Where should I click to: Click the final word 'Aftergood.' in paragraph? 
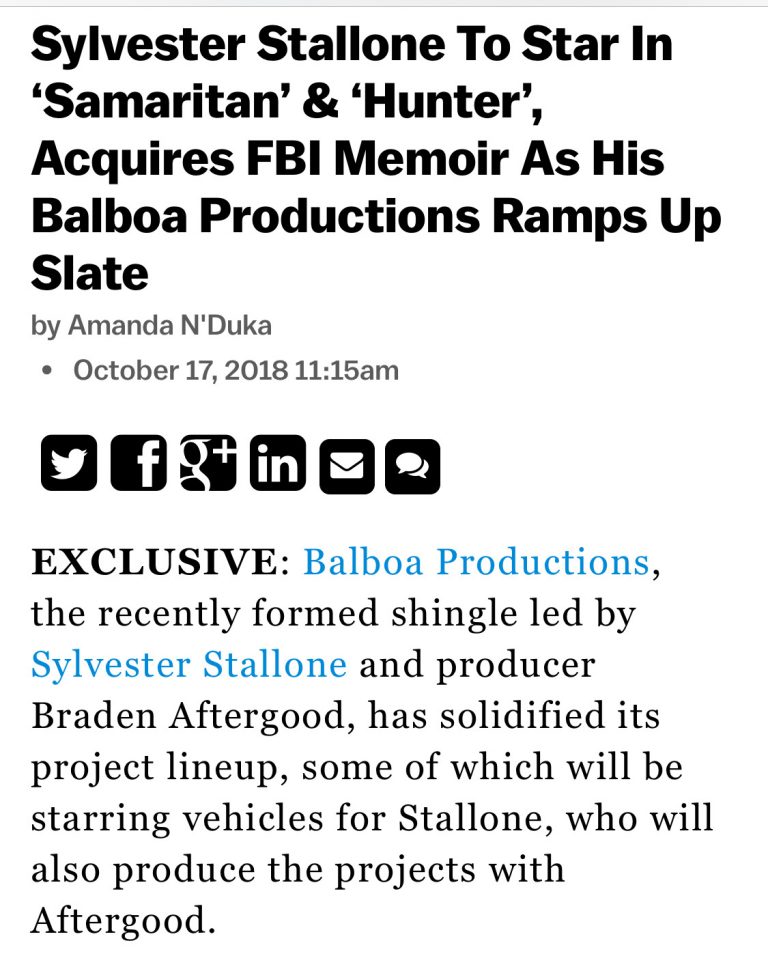[x=123, y=920]
